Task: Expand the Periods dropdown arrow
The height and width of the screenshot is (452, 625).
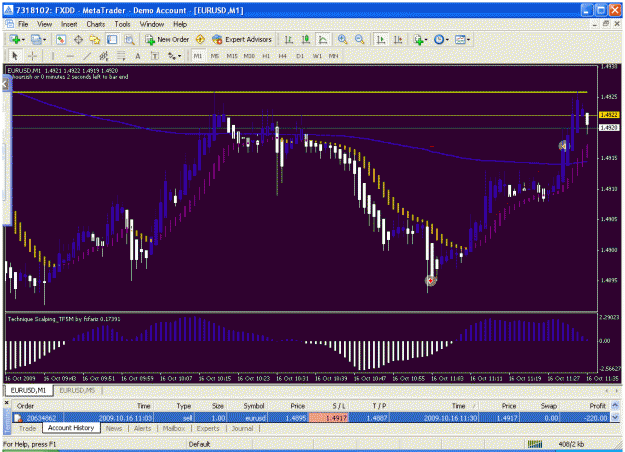Action: point(447,40)
